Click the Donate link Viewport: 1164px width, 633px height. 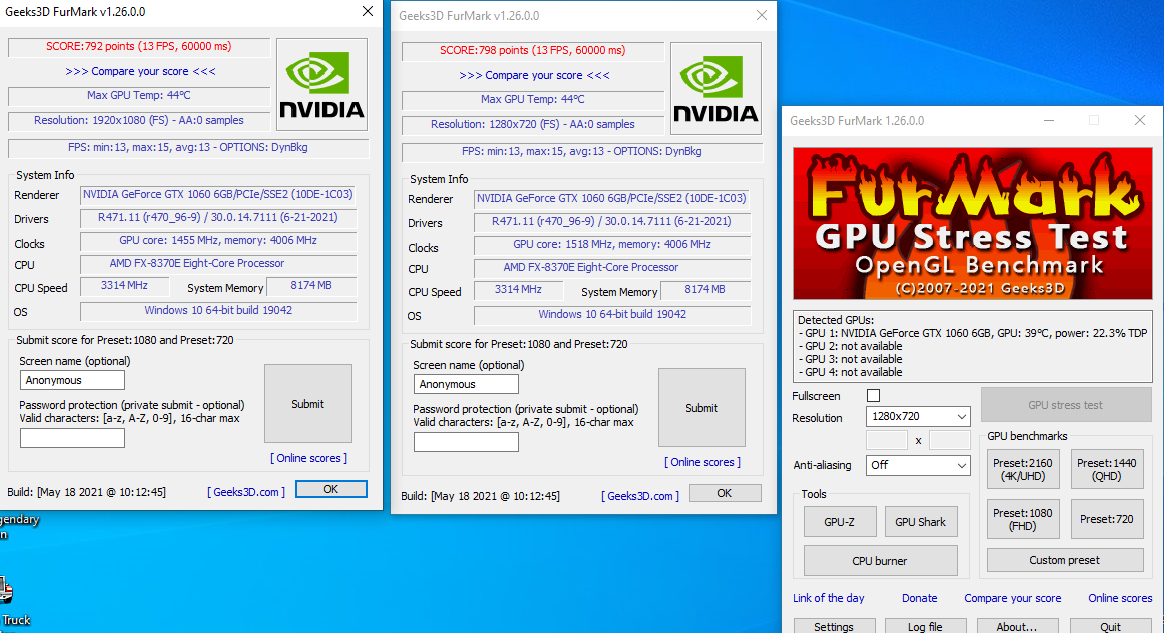click(920, 598)
